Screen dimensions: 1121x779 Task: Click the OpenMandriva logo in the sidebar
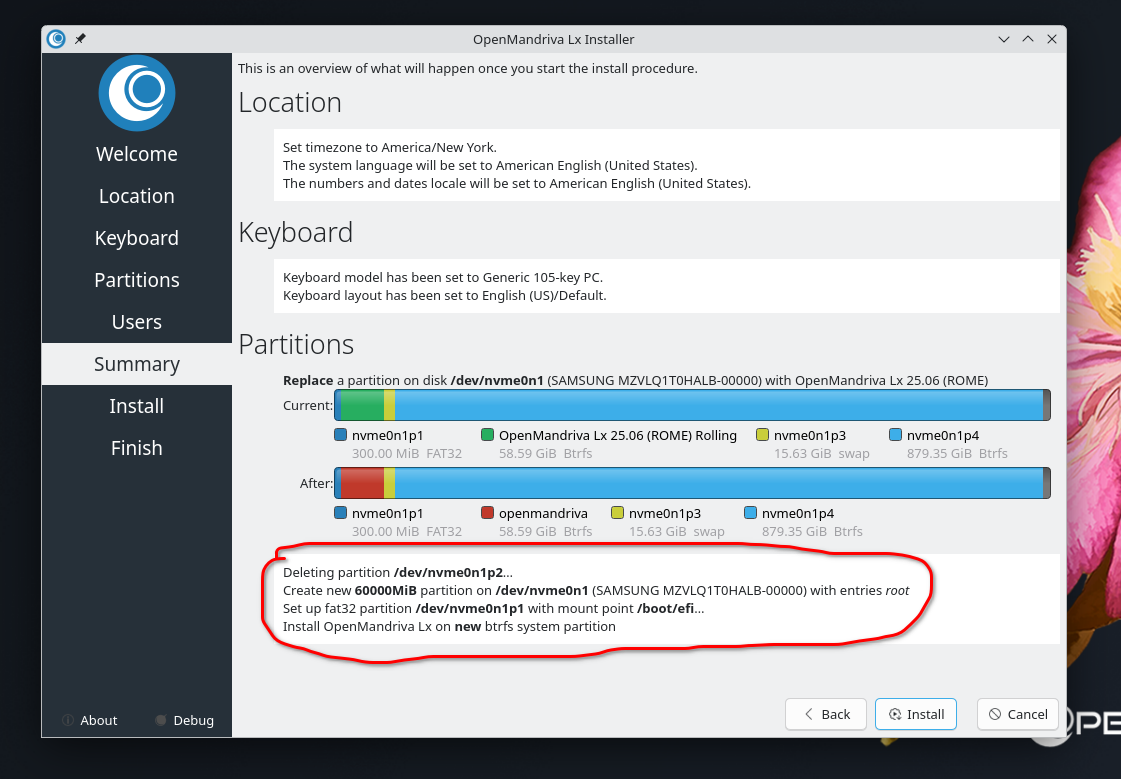(x=137, y=93)
